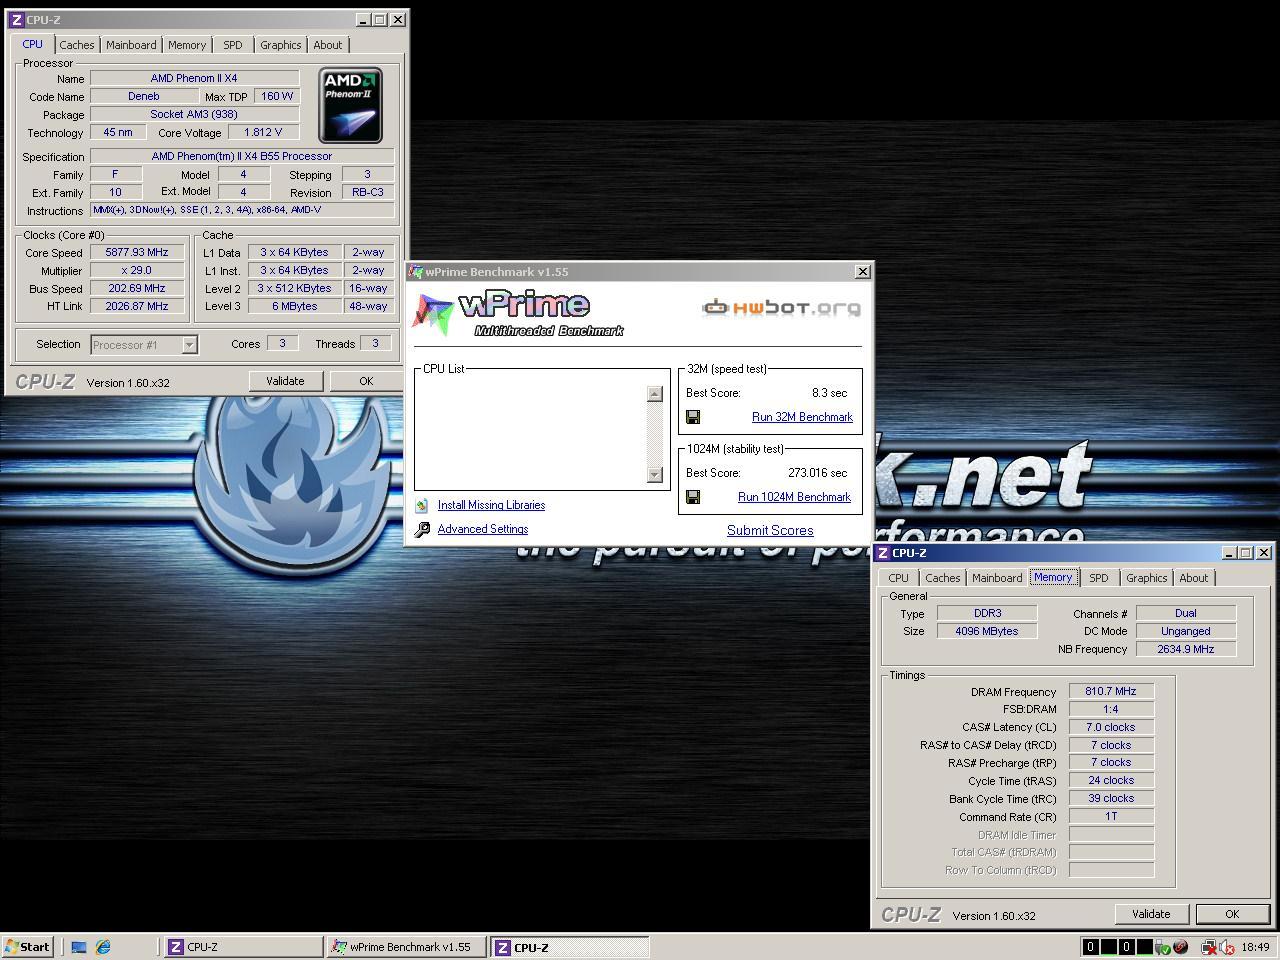Open SPD tab in bottom-right CPU-Z window

(x=1099, y=578)
